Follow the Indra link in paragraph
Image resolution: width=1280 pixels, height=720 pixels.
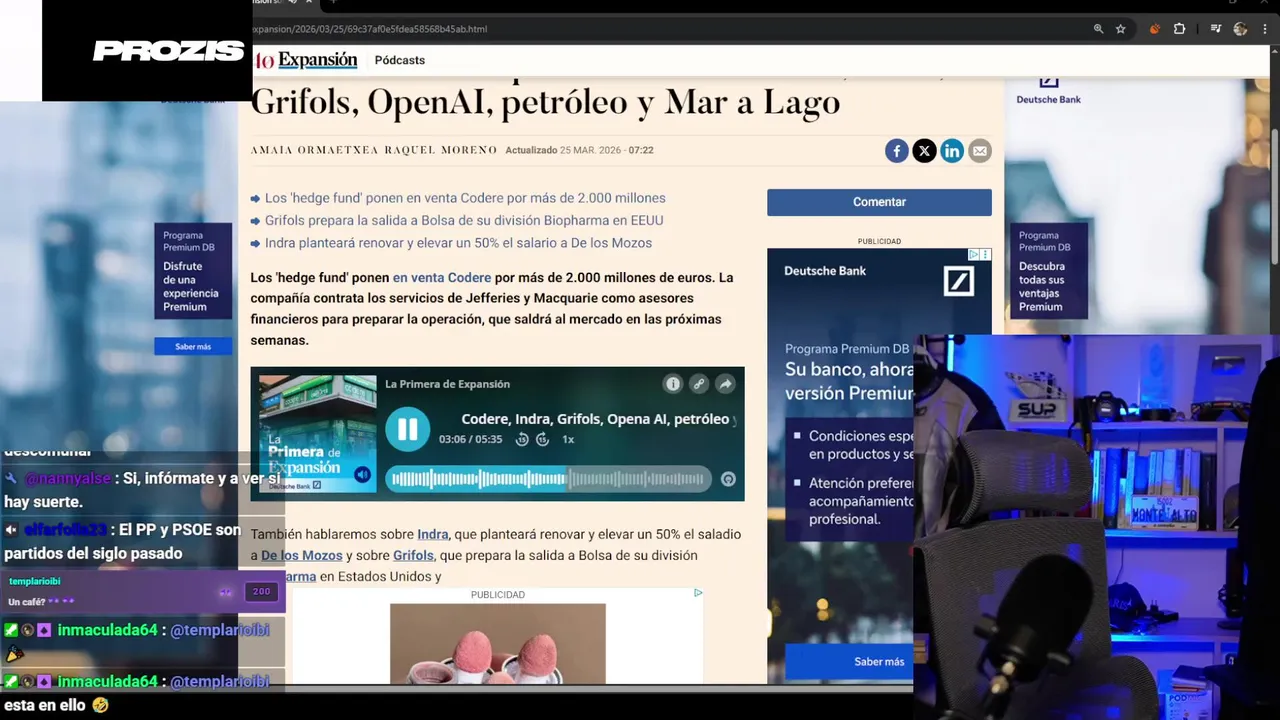click(x=433, y=534)
